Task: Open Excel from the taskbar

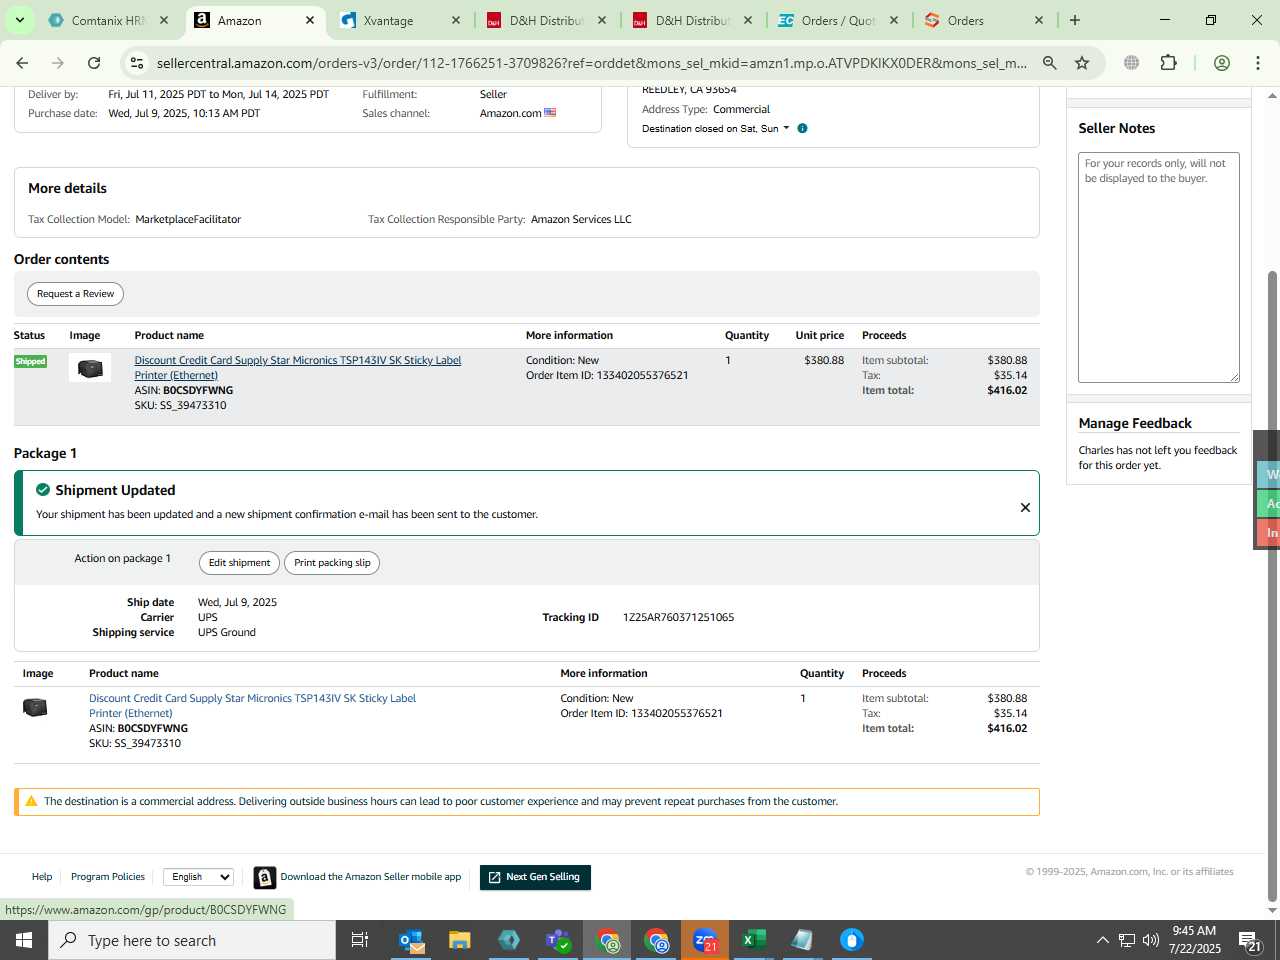Action: pyautogui.click(x=754, y=940)
